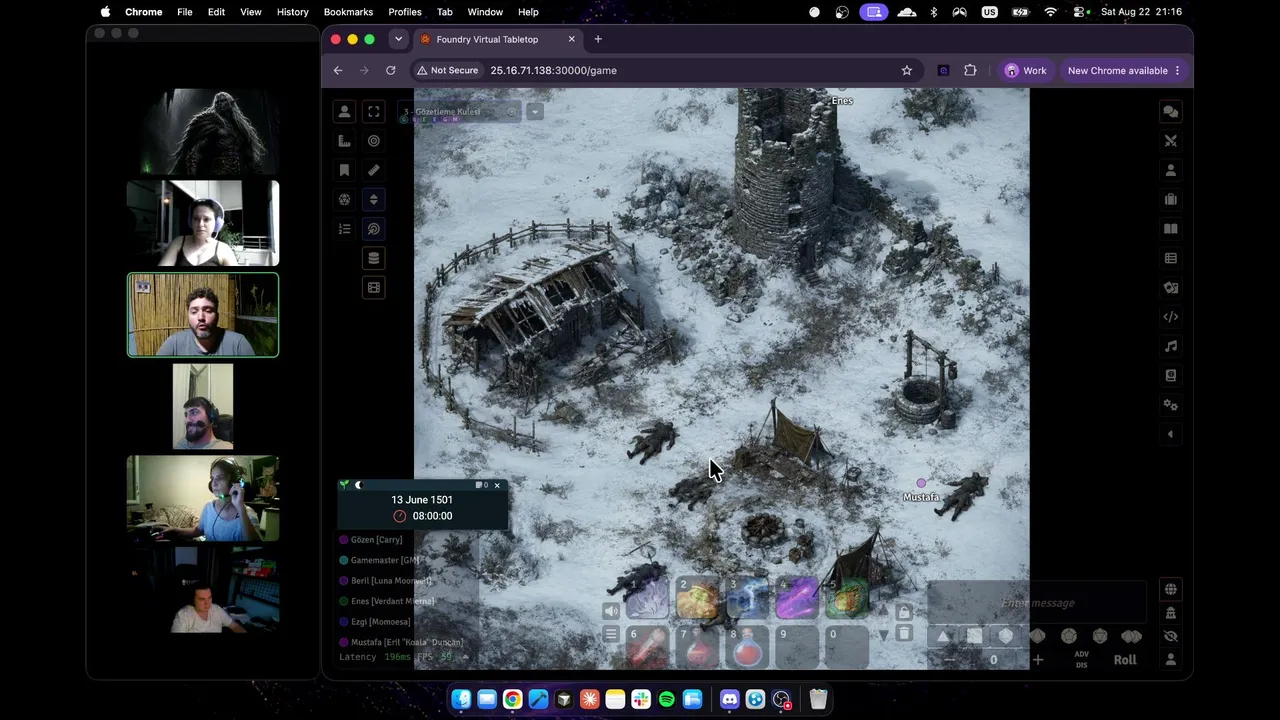This screenshot has width=1280, height=720.
Task: Open the Card Stacks sidebar icon
Action: pos(1171,287)
